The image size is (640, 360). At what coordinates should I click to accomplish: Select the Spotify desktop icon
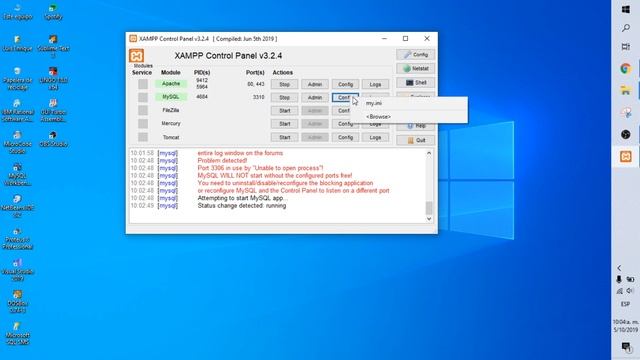tap(53, 12)
